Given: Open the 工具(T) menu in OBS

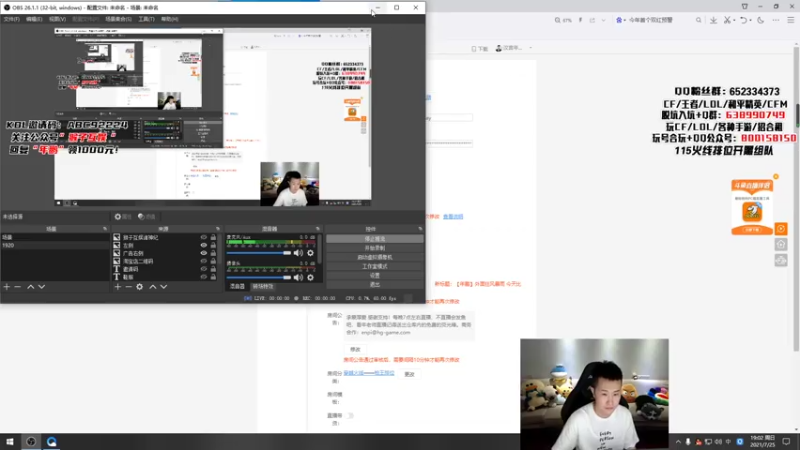Looking at the screenshot, I should coord(146,19).
